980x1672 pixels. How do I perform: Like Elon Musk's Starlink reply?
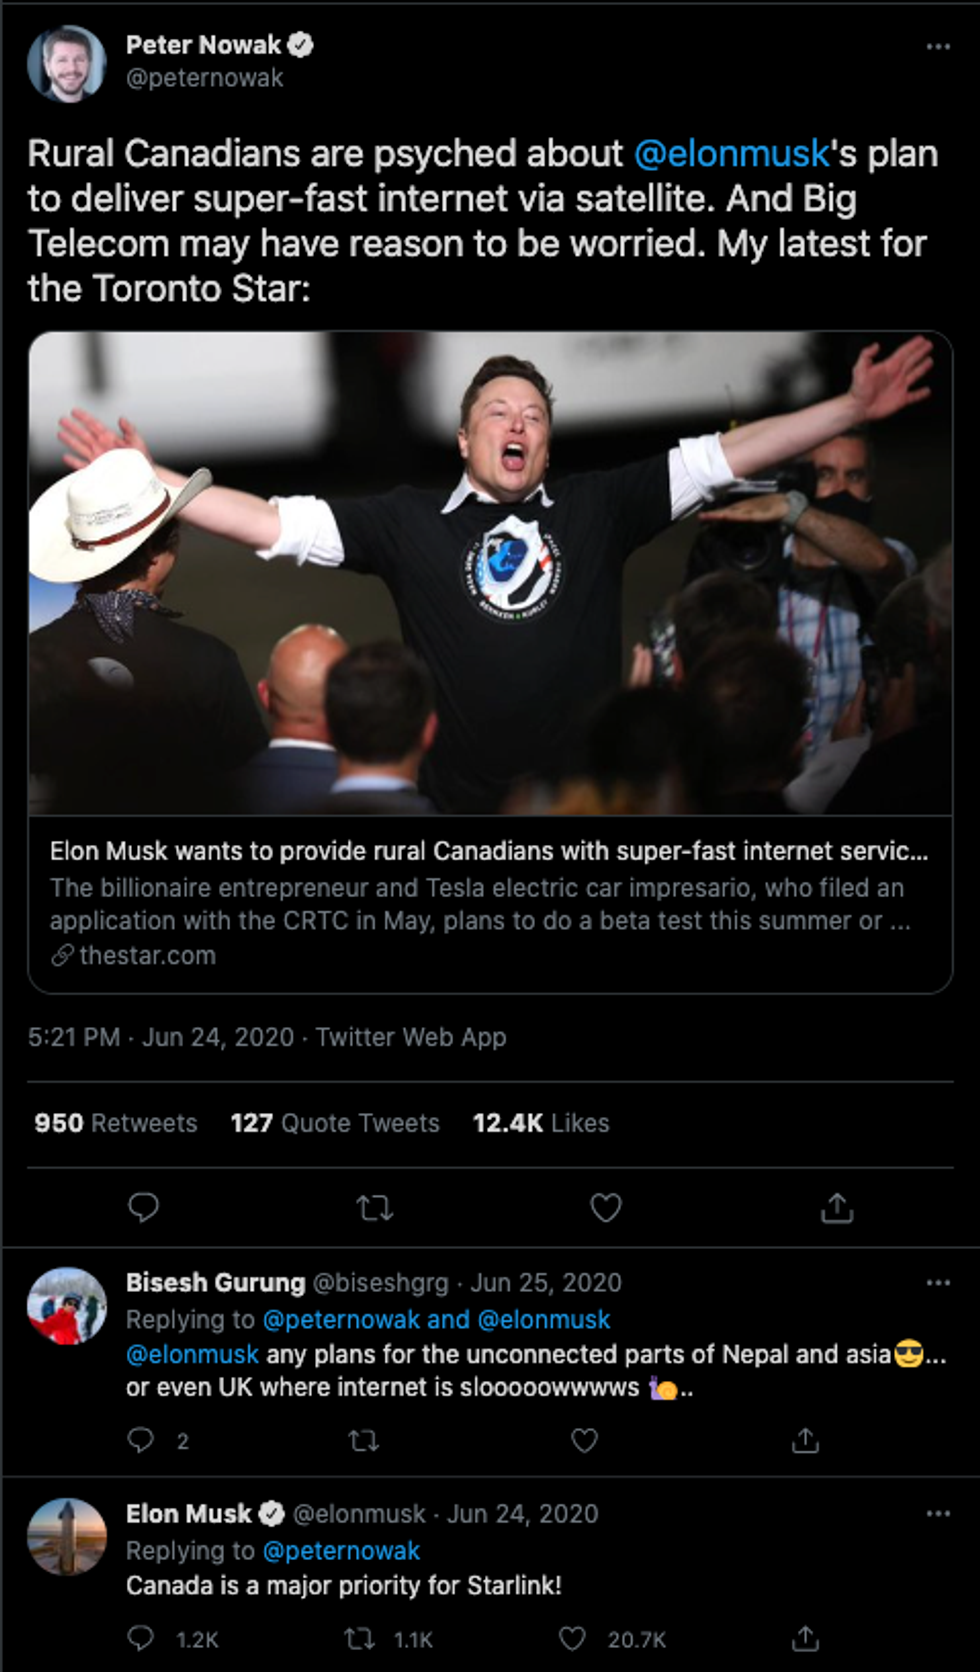(x=572, y=1639)
